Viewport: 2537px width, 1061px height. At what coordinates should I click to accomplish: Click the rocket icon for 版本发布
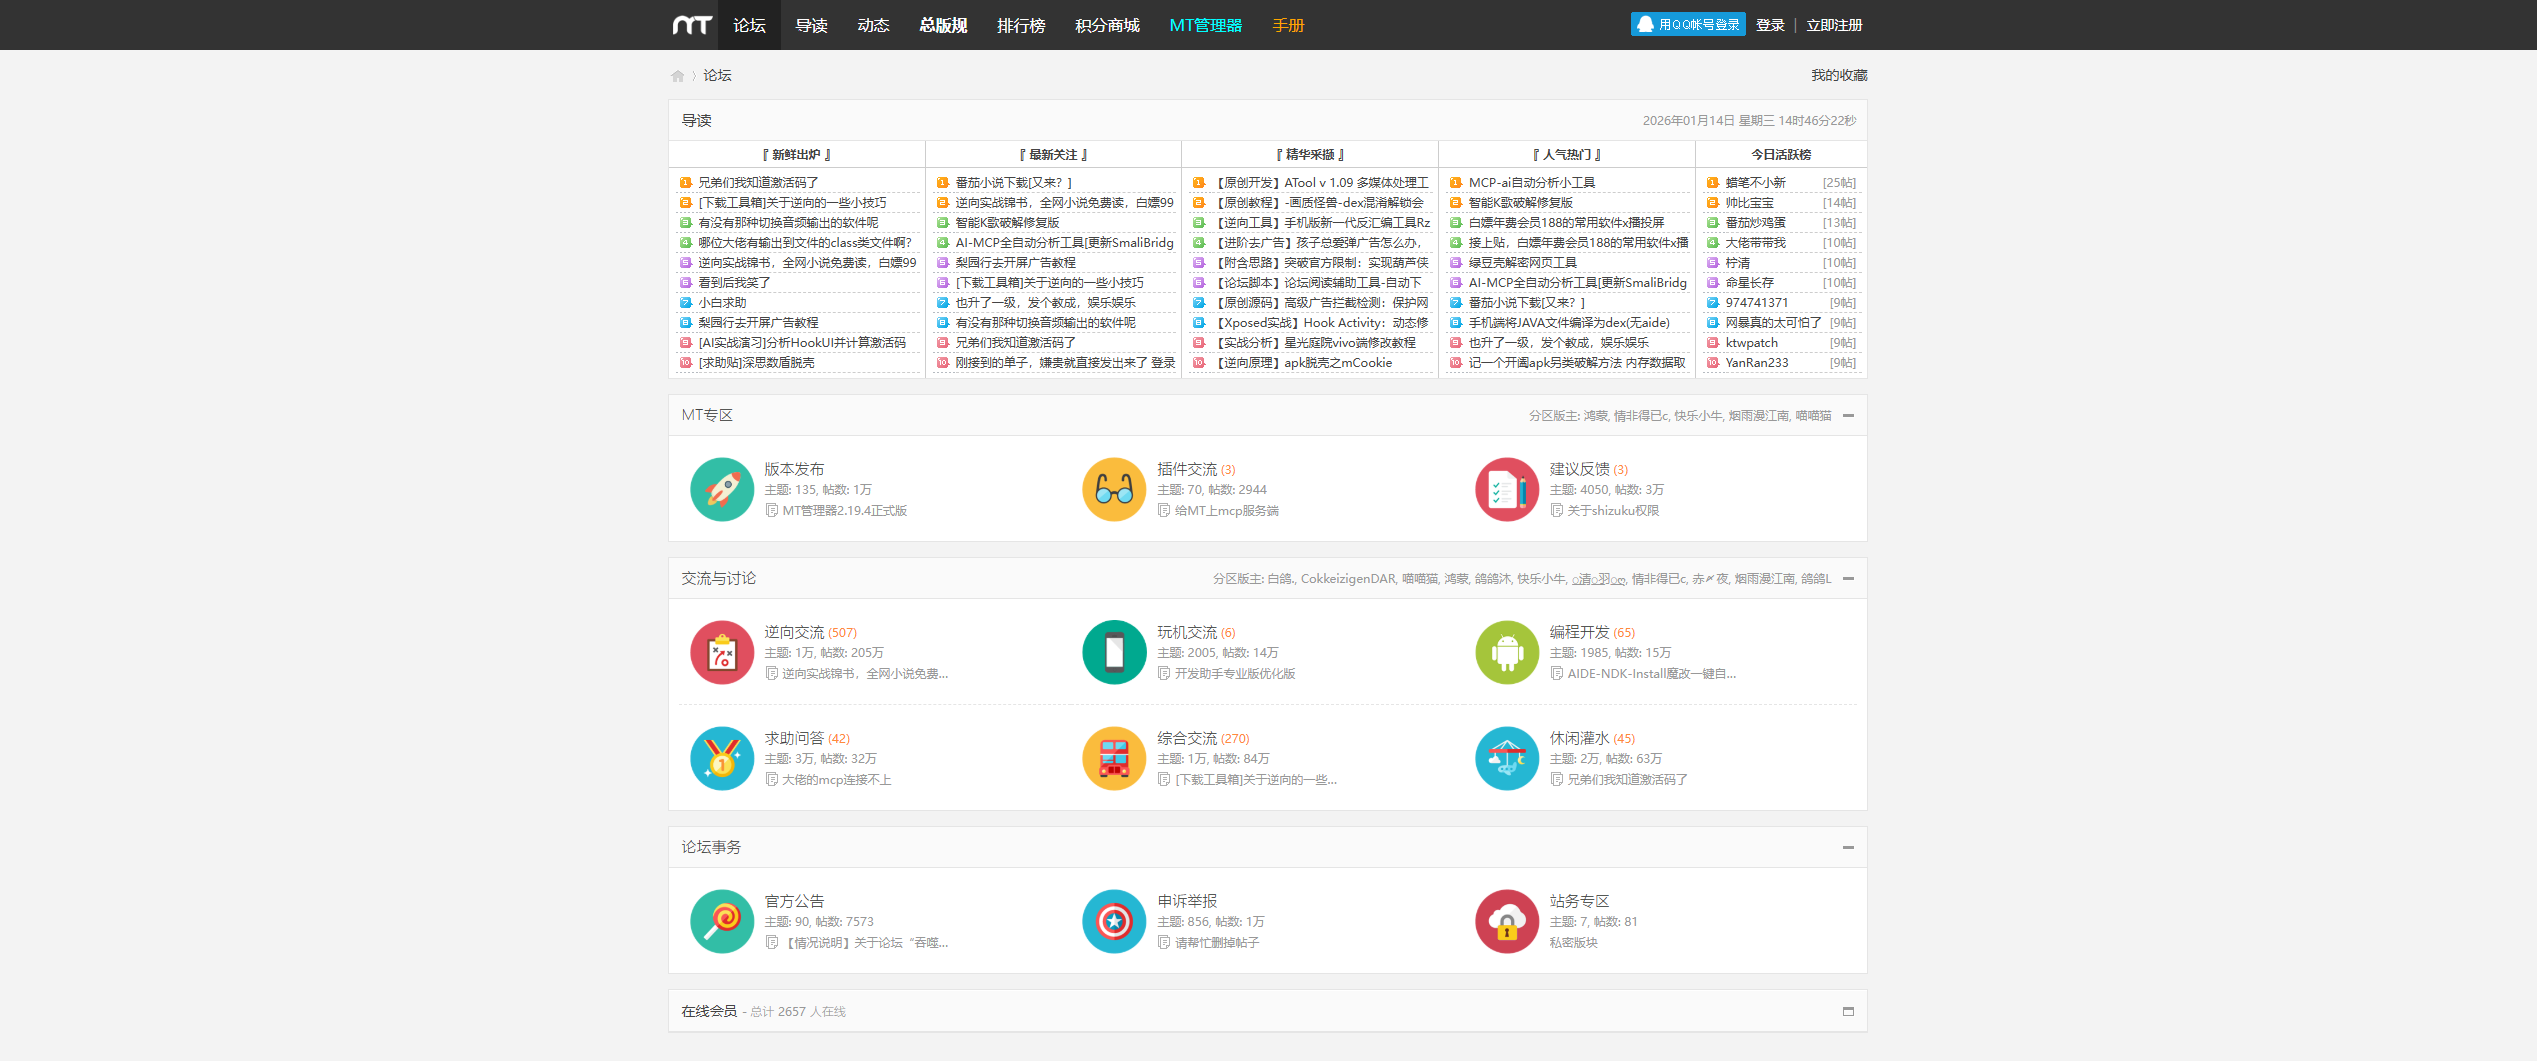pyautogui.click(x=721, y=489)
